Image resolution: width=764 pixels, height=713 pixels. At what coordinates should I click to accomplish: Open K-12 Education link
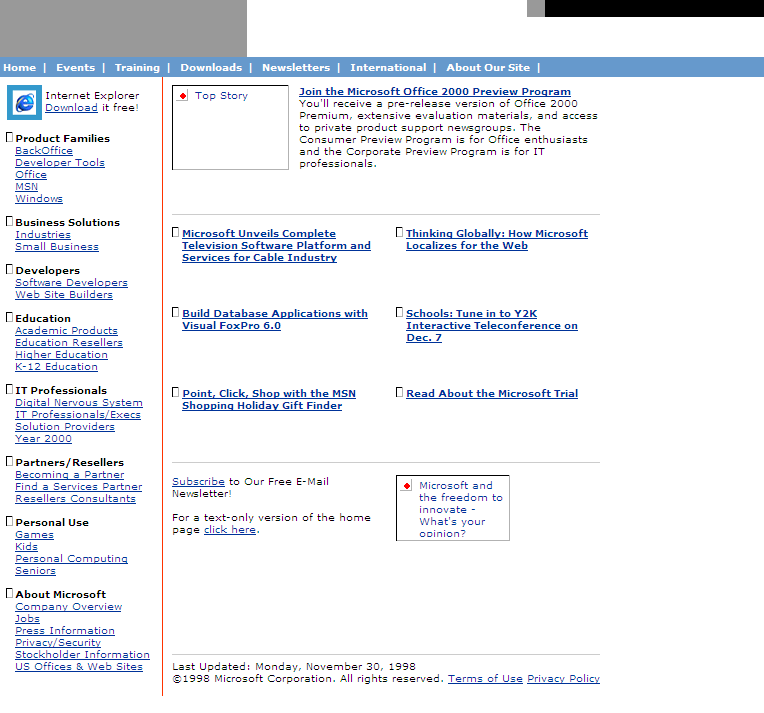click(57, 367)
